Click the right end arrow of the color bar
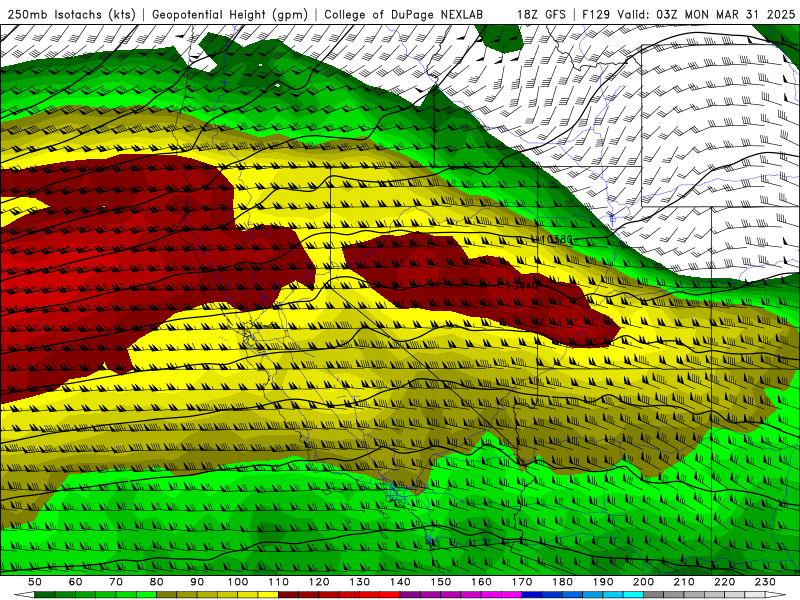Screen dimensions: 800x600 tap(776, 595)
